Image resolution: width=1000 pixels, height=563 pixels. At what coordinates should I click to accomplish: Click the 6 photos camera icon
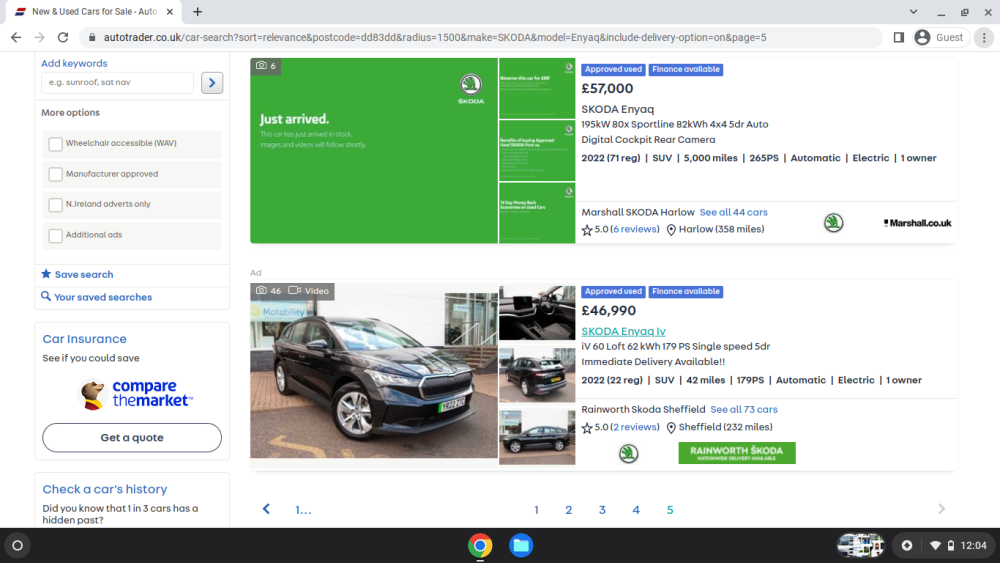click(261, 66)
